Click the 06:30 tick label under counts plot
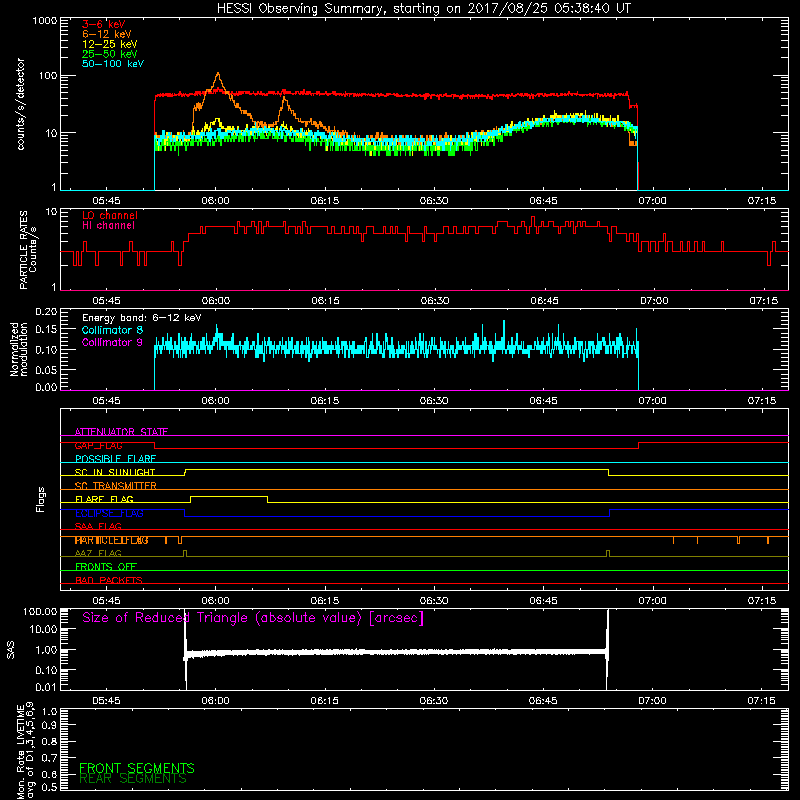 (434, 201)
